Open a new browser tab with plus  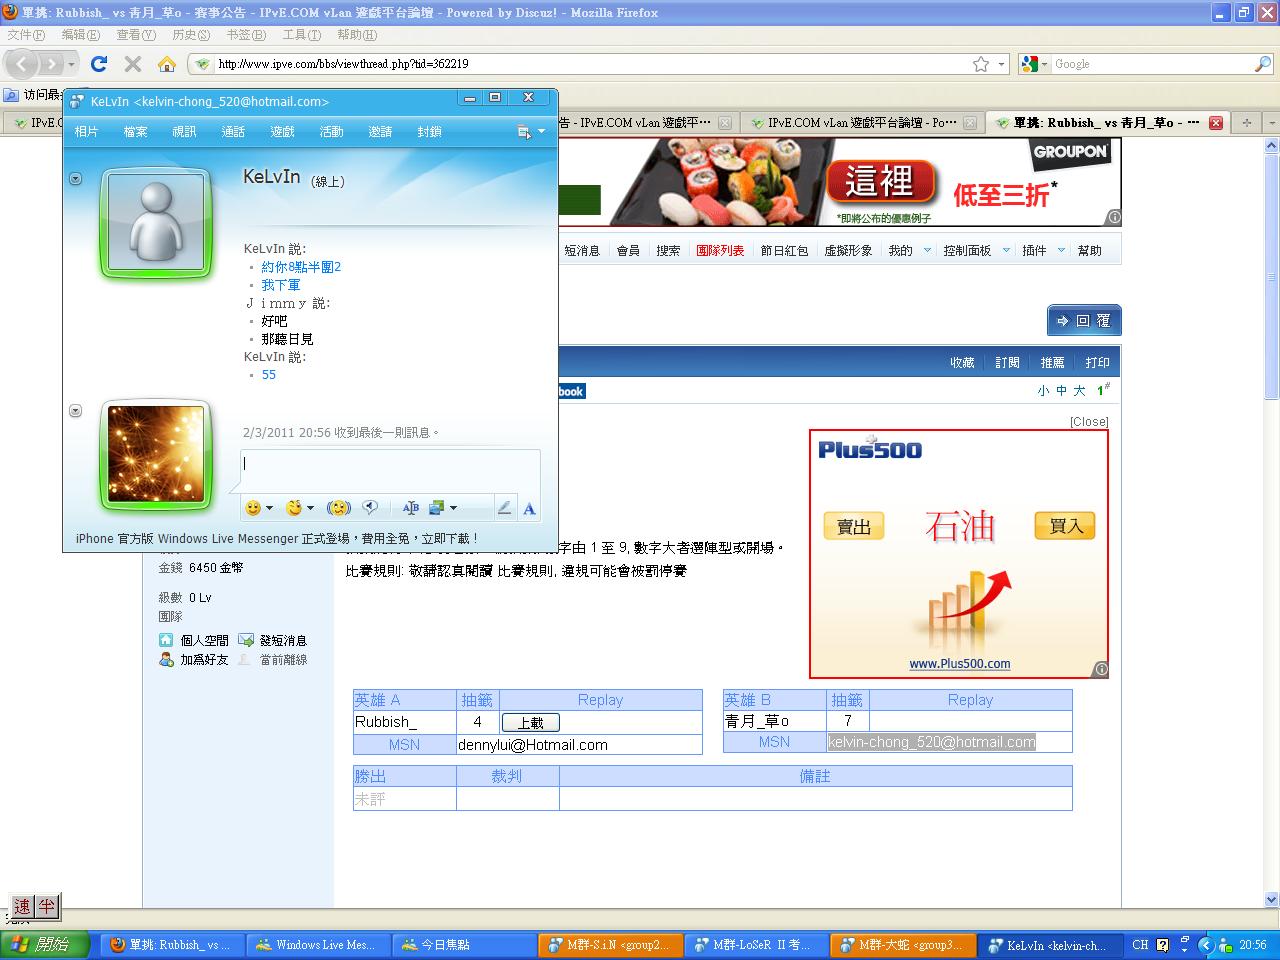pyautogui.click(x=1246, y=123)
